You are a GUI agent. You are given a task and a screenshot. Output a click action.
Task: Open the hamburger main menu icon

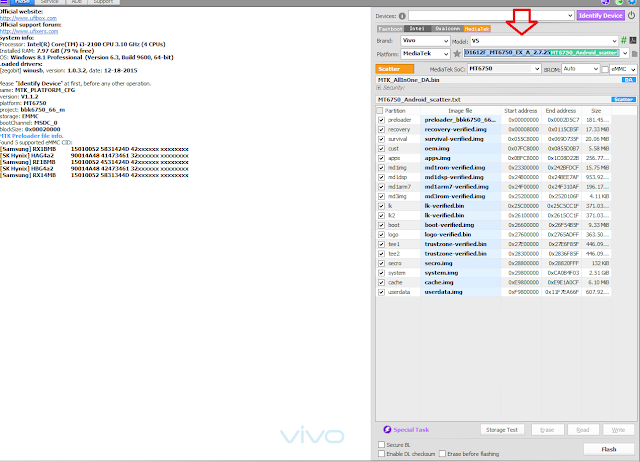[4, 2]
